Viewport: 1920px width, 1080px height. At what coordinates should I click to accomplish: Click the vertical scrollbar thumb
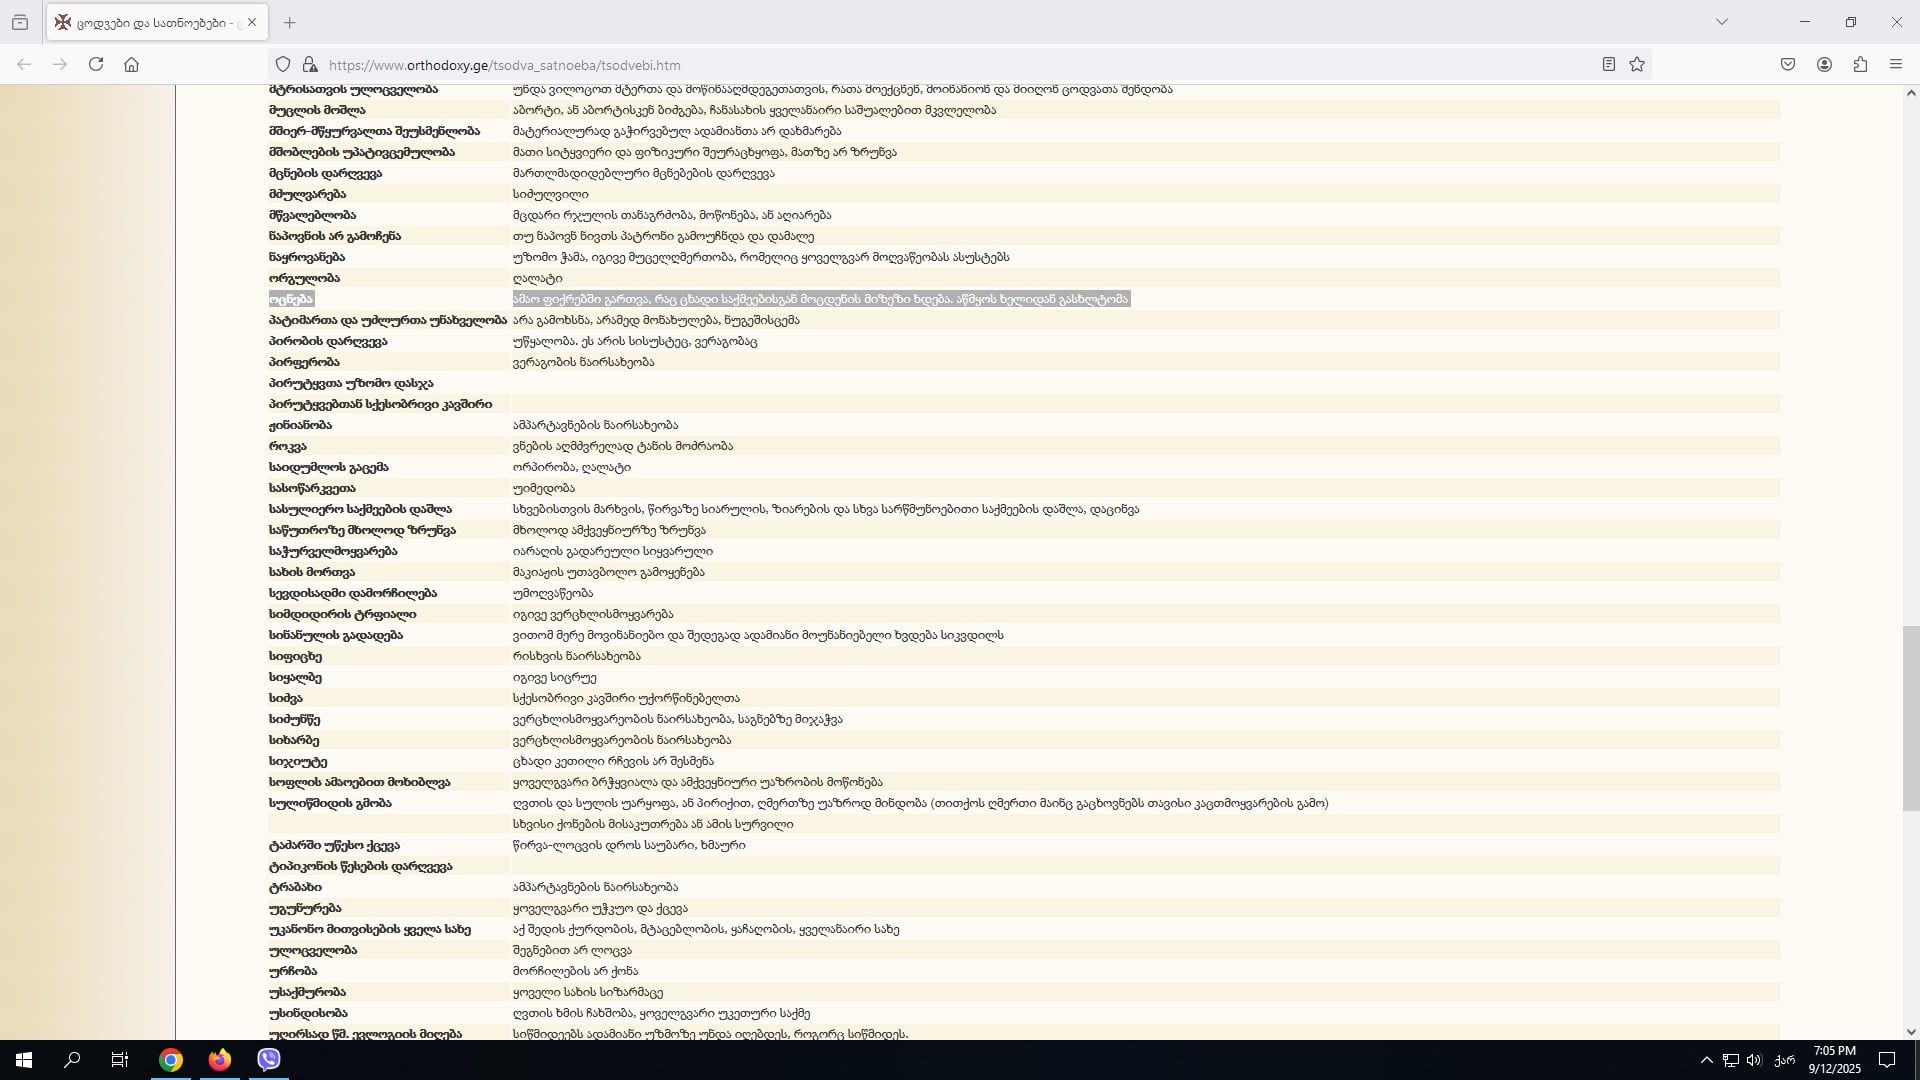[1911, 717]
